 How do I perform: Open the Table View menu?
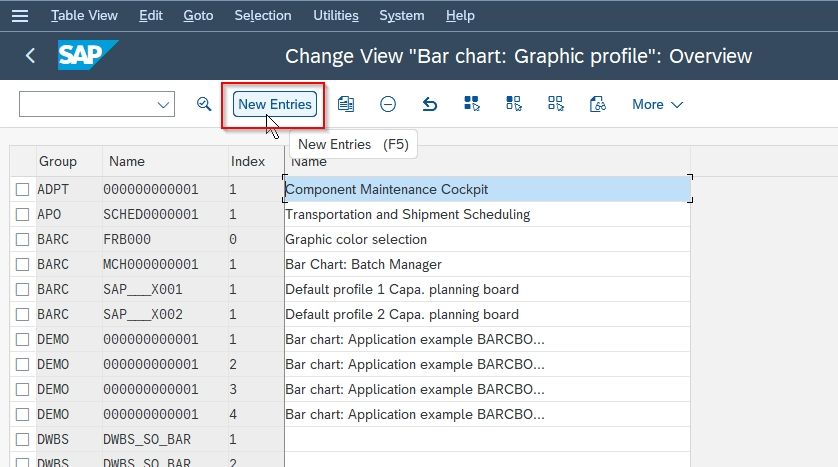pos(84,15)
